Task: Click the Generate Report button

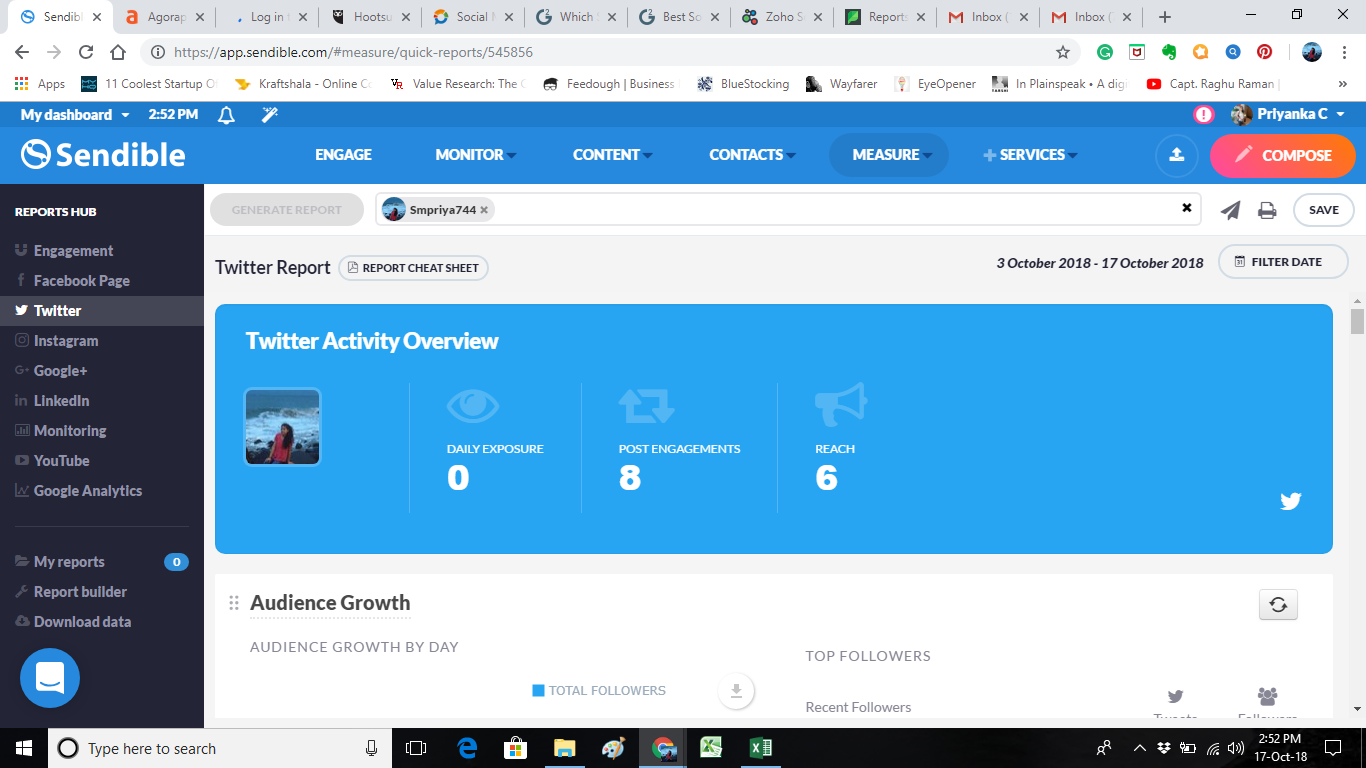Action: point(287,210)
